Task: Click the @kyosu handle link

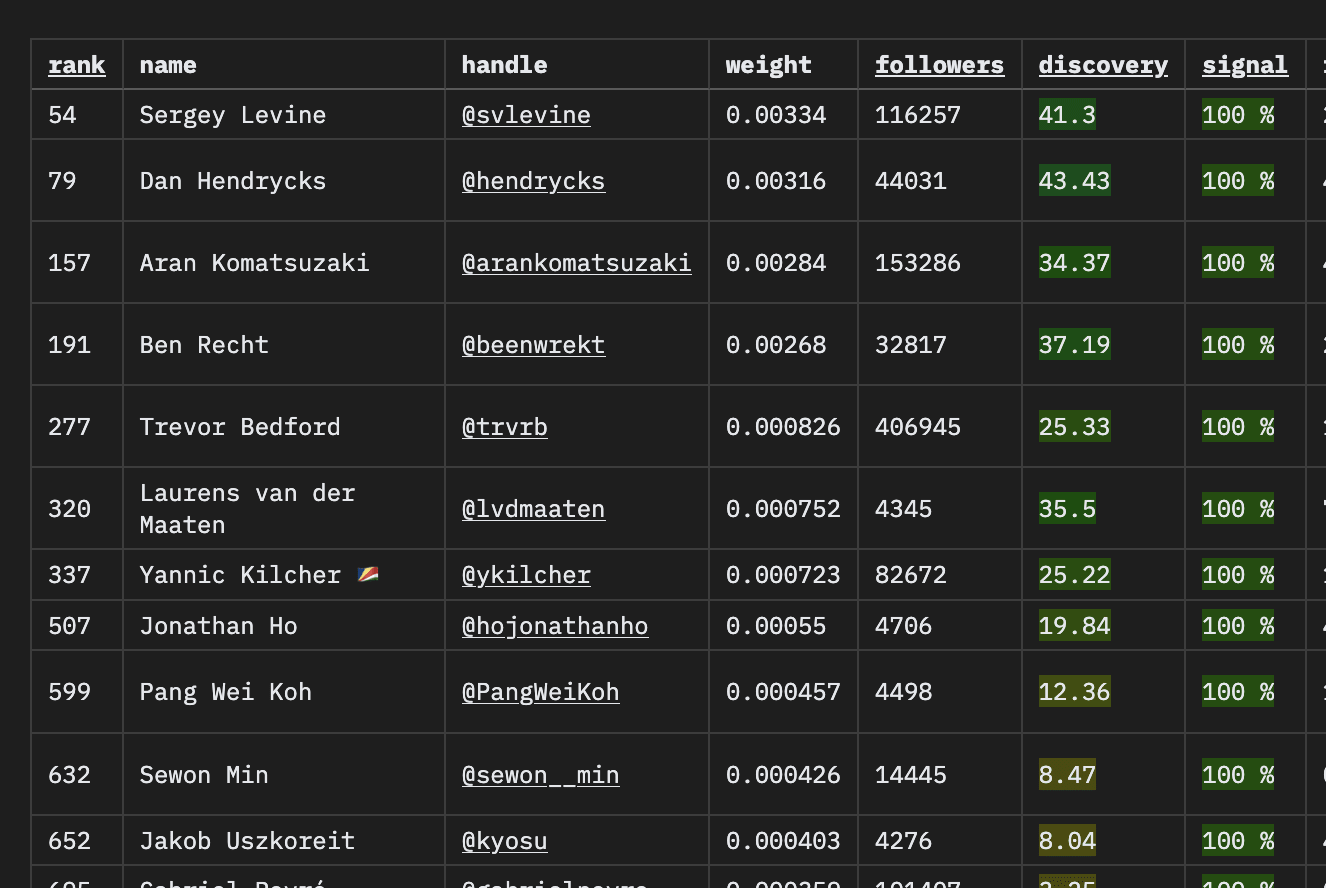Action: pyautogui.click(x=504, y=841)
